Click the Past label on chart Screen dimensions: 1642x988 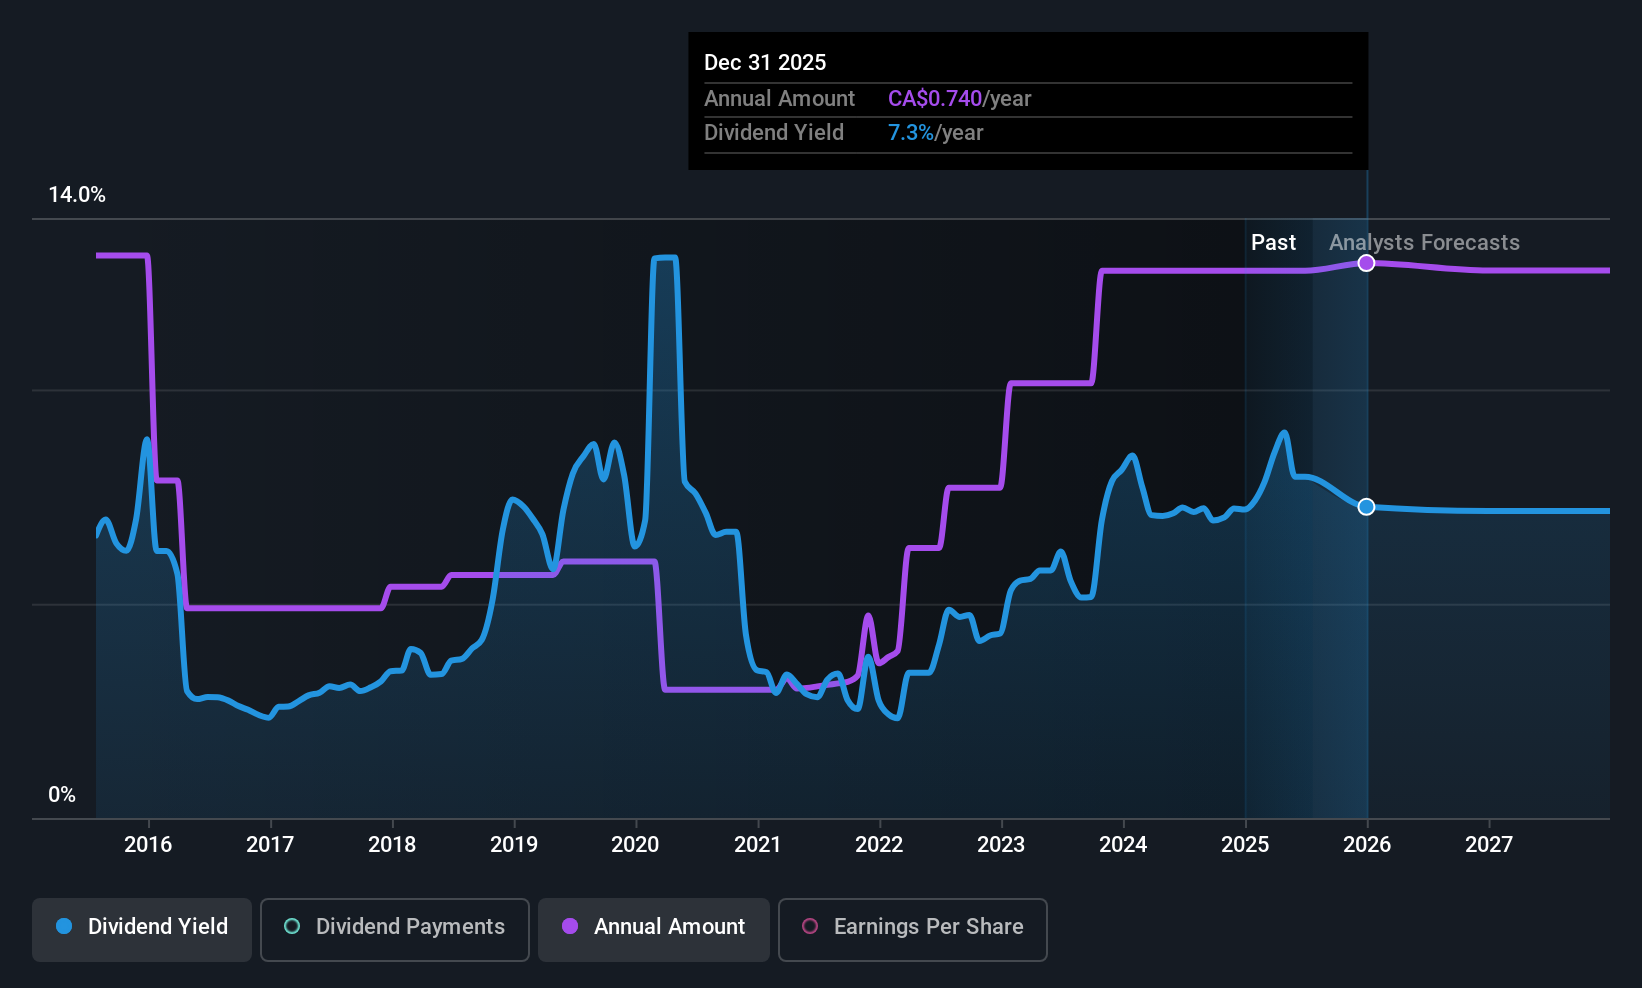tap(1273, 243)
